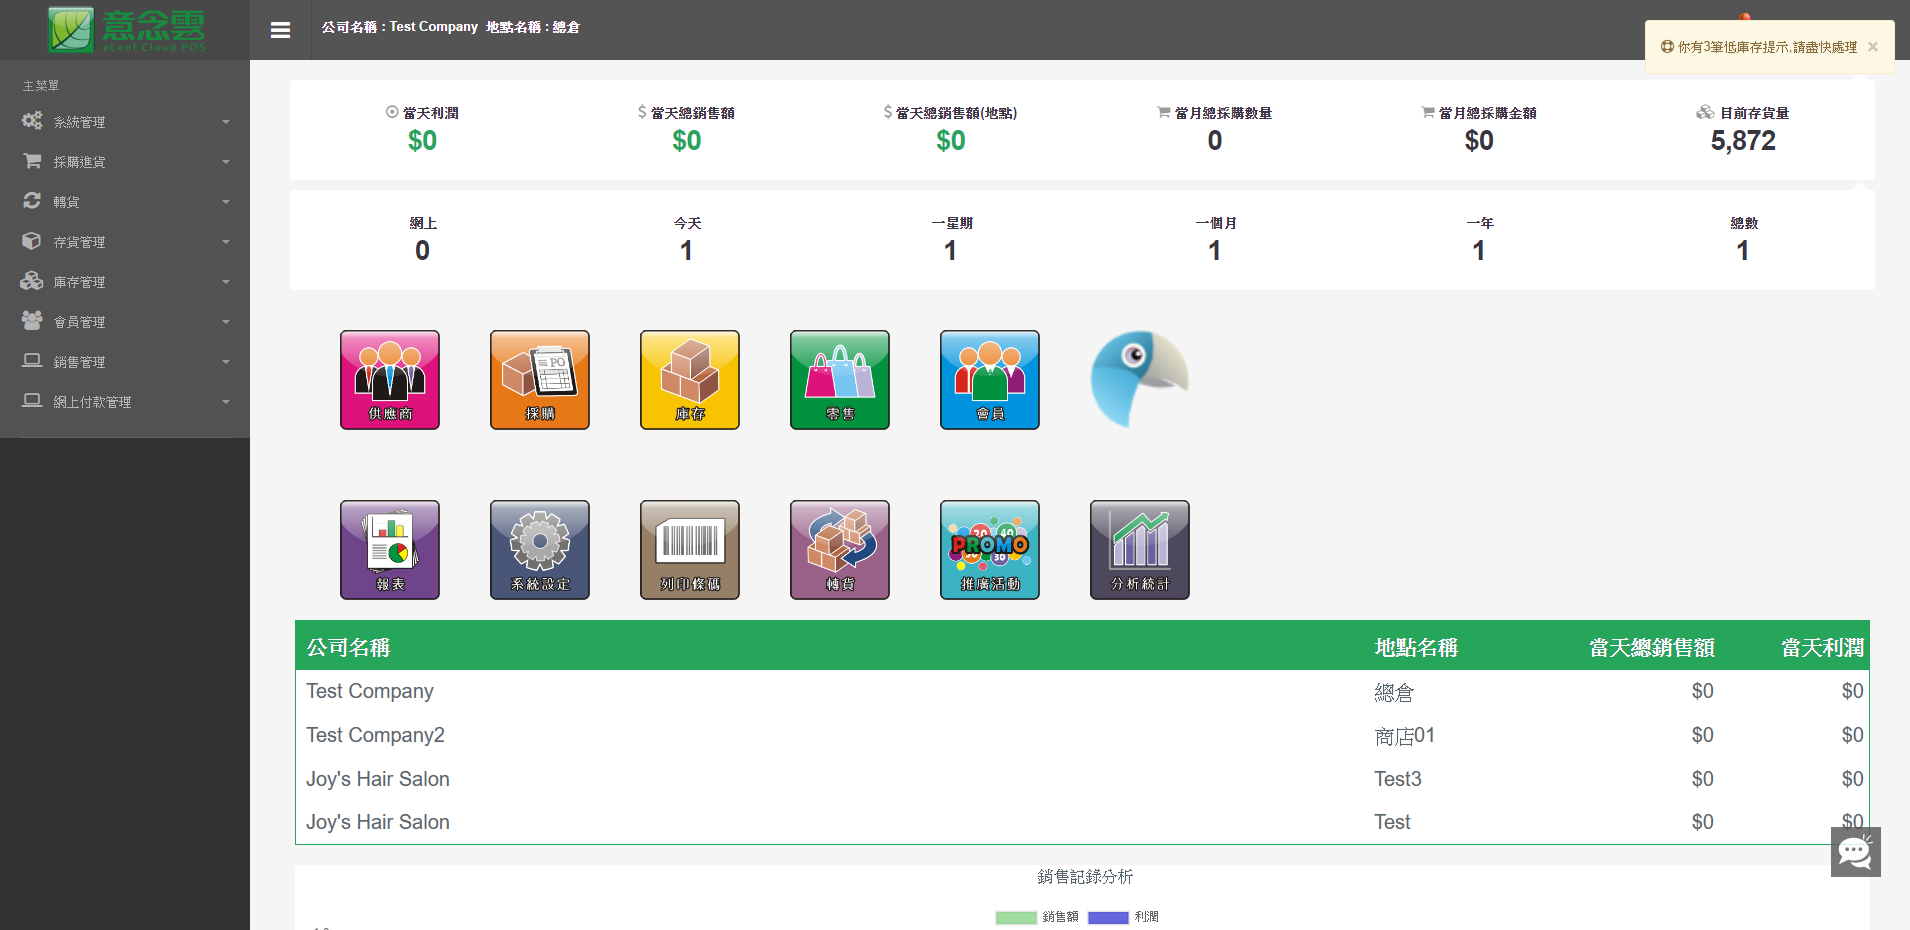This screenshot has height=930, width=1910.
Task: Open the 供應商 supplier tile
Action: click(x=390, y=380)
